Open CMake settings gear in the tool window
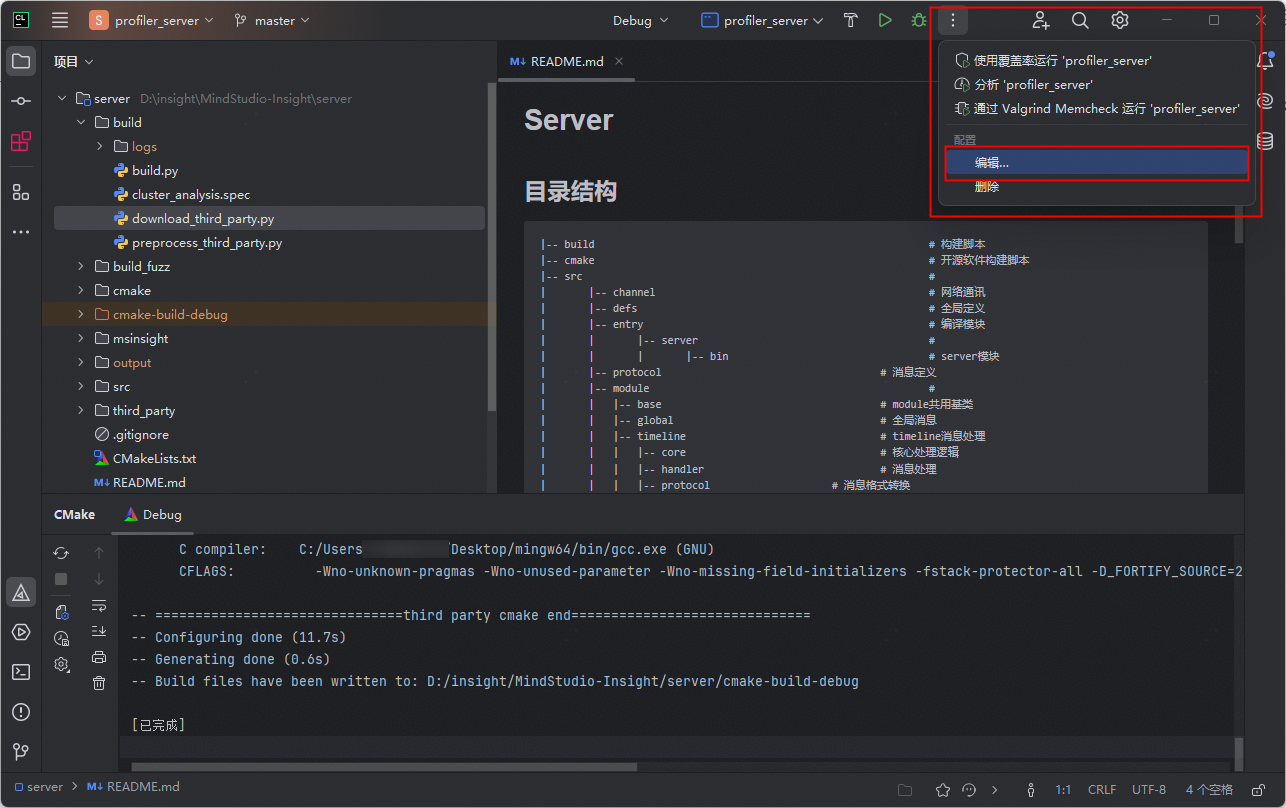 click(62, 665)
